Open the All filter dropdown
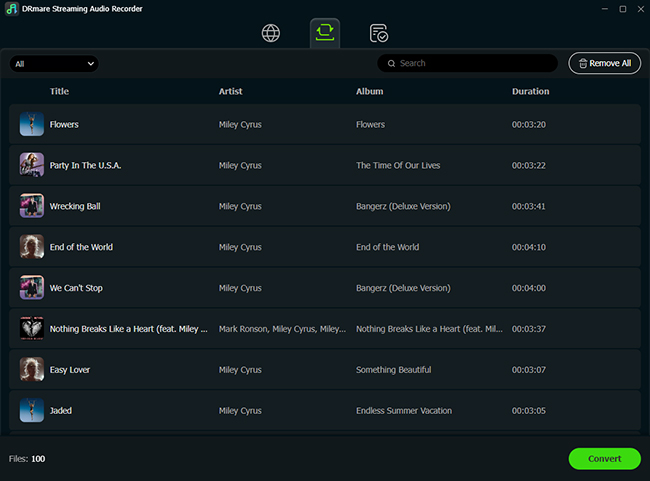This screenshot has width=650, height=481. click(x=54, y=64)
